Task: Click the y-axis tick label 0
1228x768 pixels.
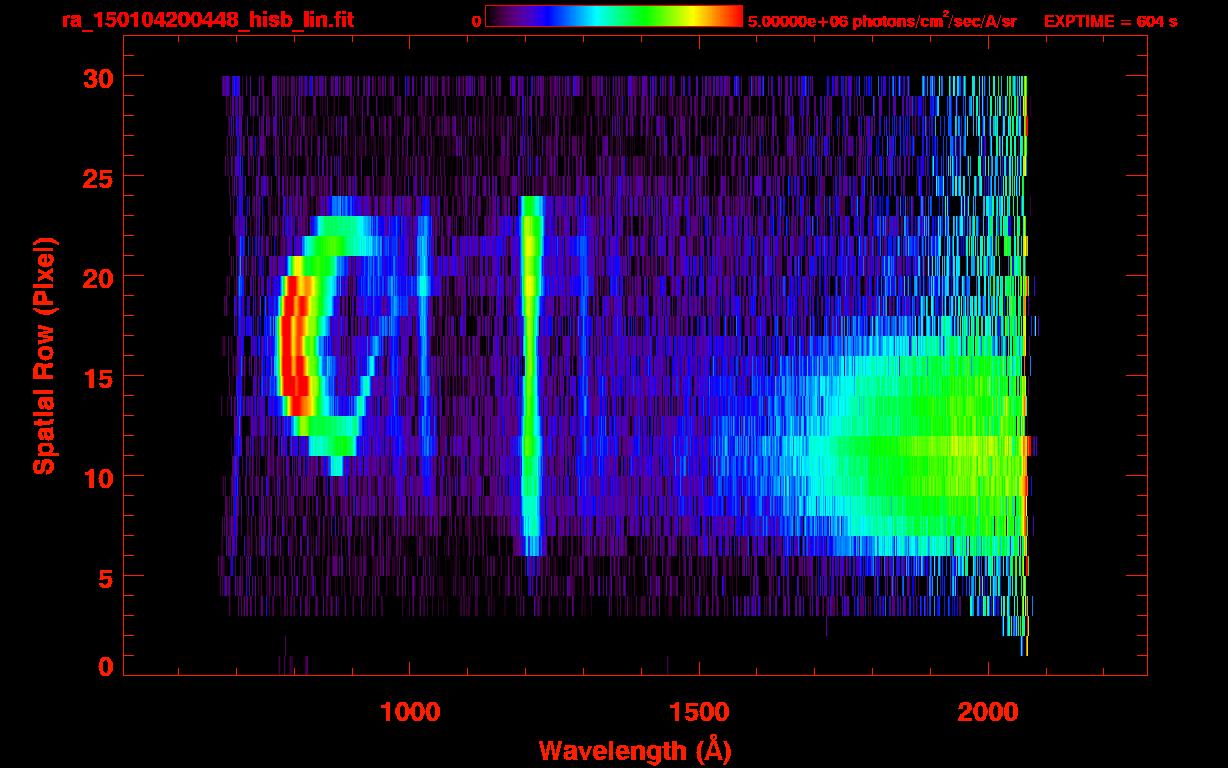Action: [x=105, y=666]
